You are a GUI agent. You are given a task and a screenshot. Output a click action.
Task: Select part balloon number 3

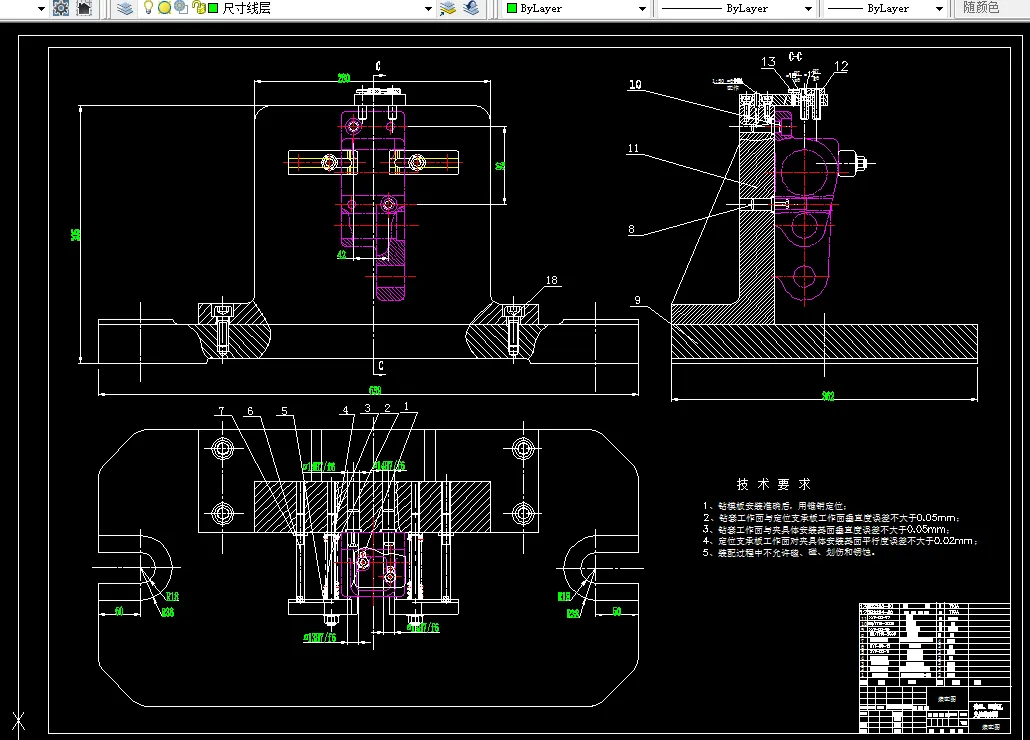(x=367, y=408)
